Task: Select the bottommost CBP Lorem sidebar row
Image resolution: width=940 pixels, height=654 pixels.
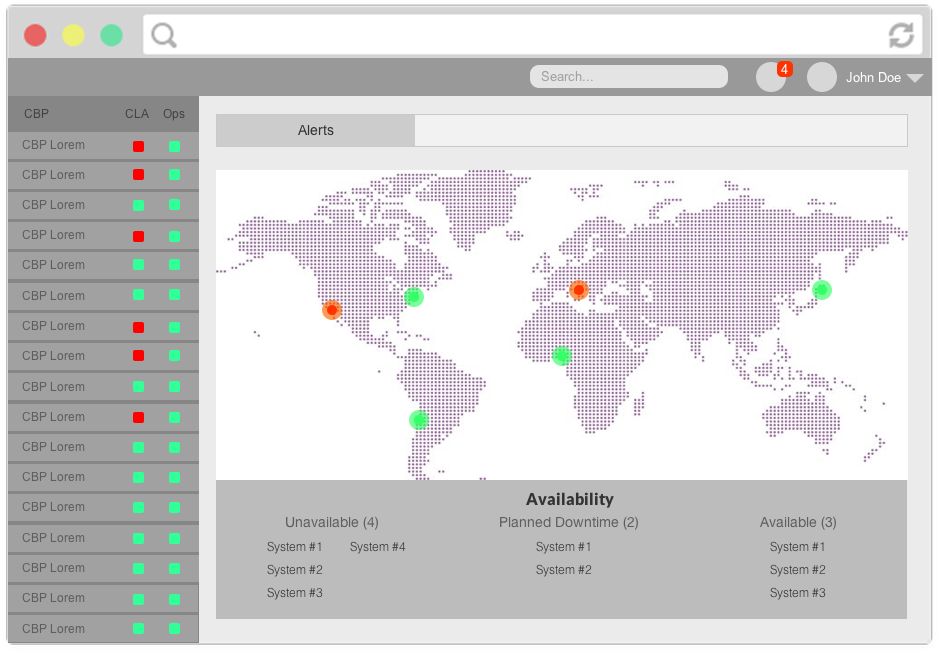Action: pyautogui.click(x=103, y=628)
